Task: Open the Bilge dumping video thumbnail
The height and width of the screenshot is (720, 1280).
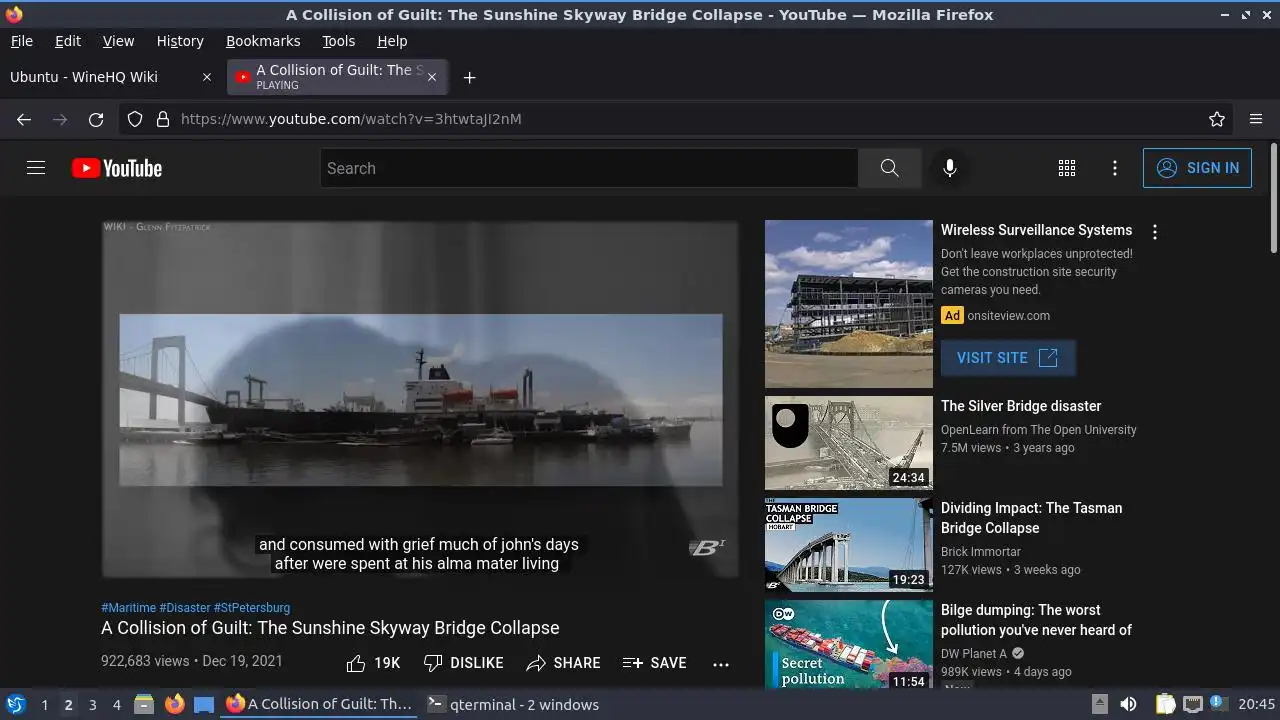Action: tap(849, 644)
